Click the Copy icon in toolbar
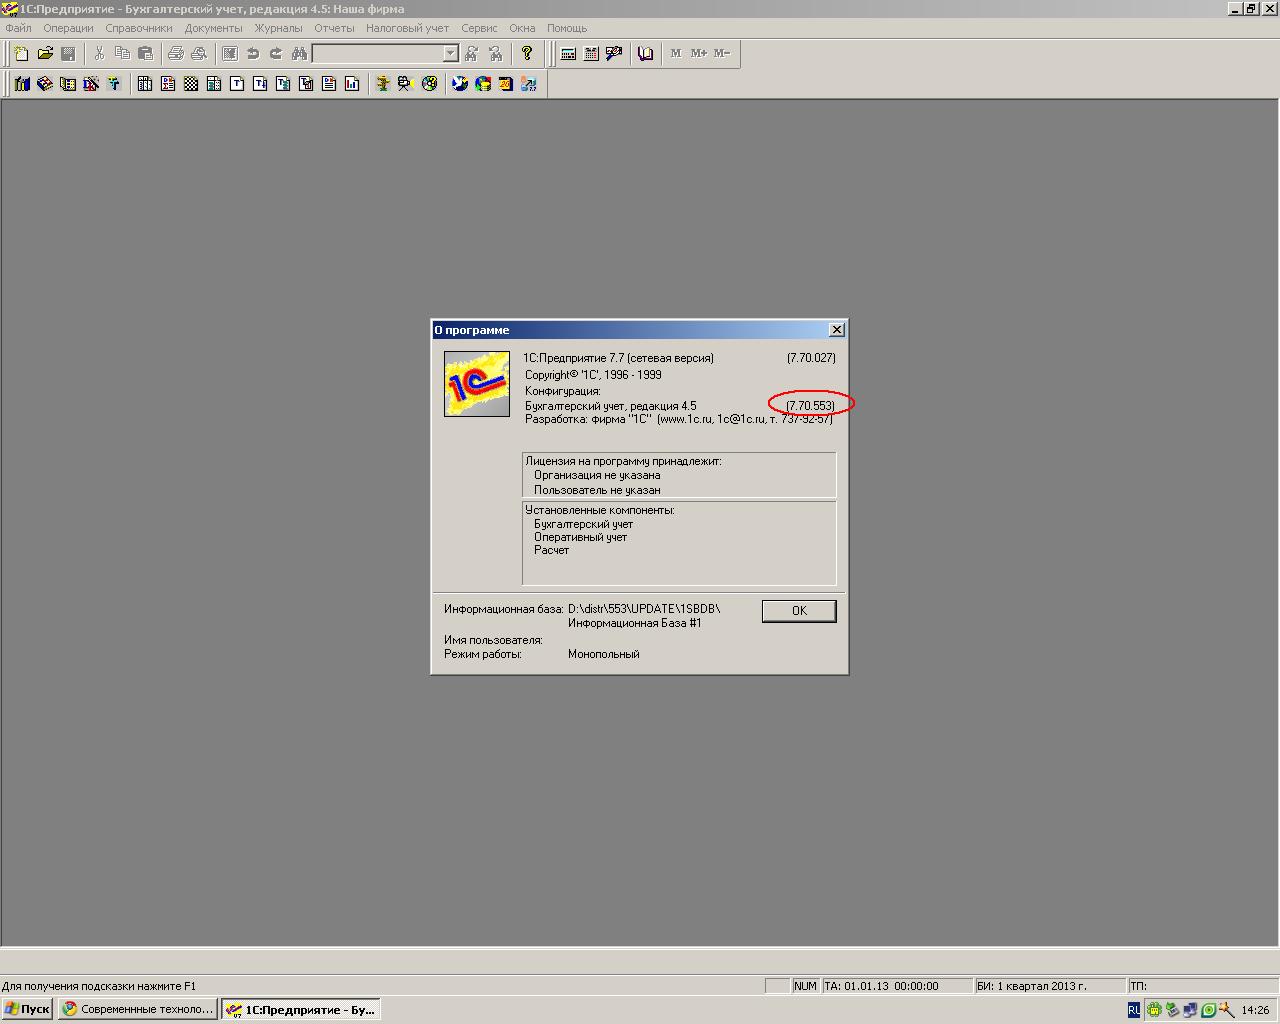This screenshot has width=1280, height=1024. tap(122, 54)
